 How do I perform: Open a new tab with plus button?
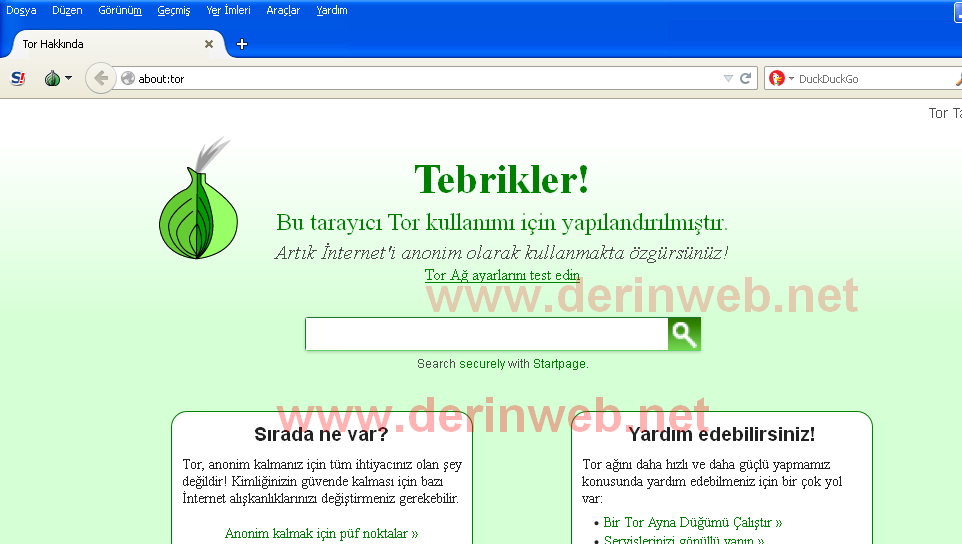click(x=242, y=44)
